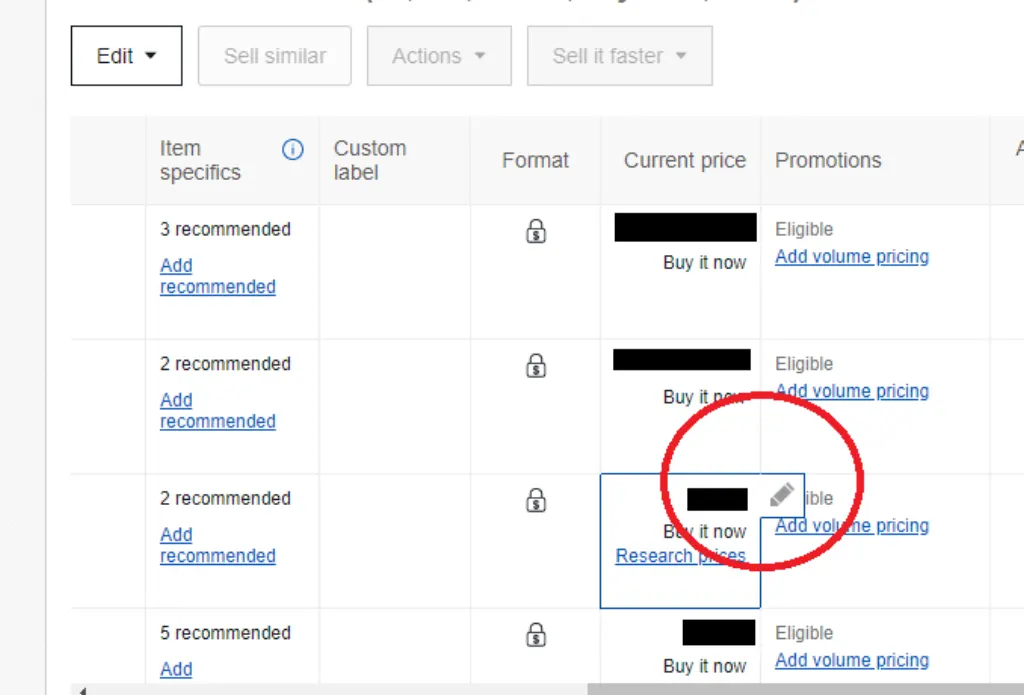The width and height of the screenshot is (1024, 695).
Task: Click Buy it now in the 3 recommended row
Action: (704, 263)
